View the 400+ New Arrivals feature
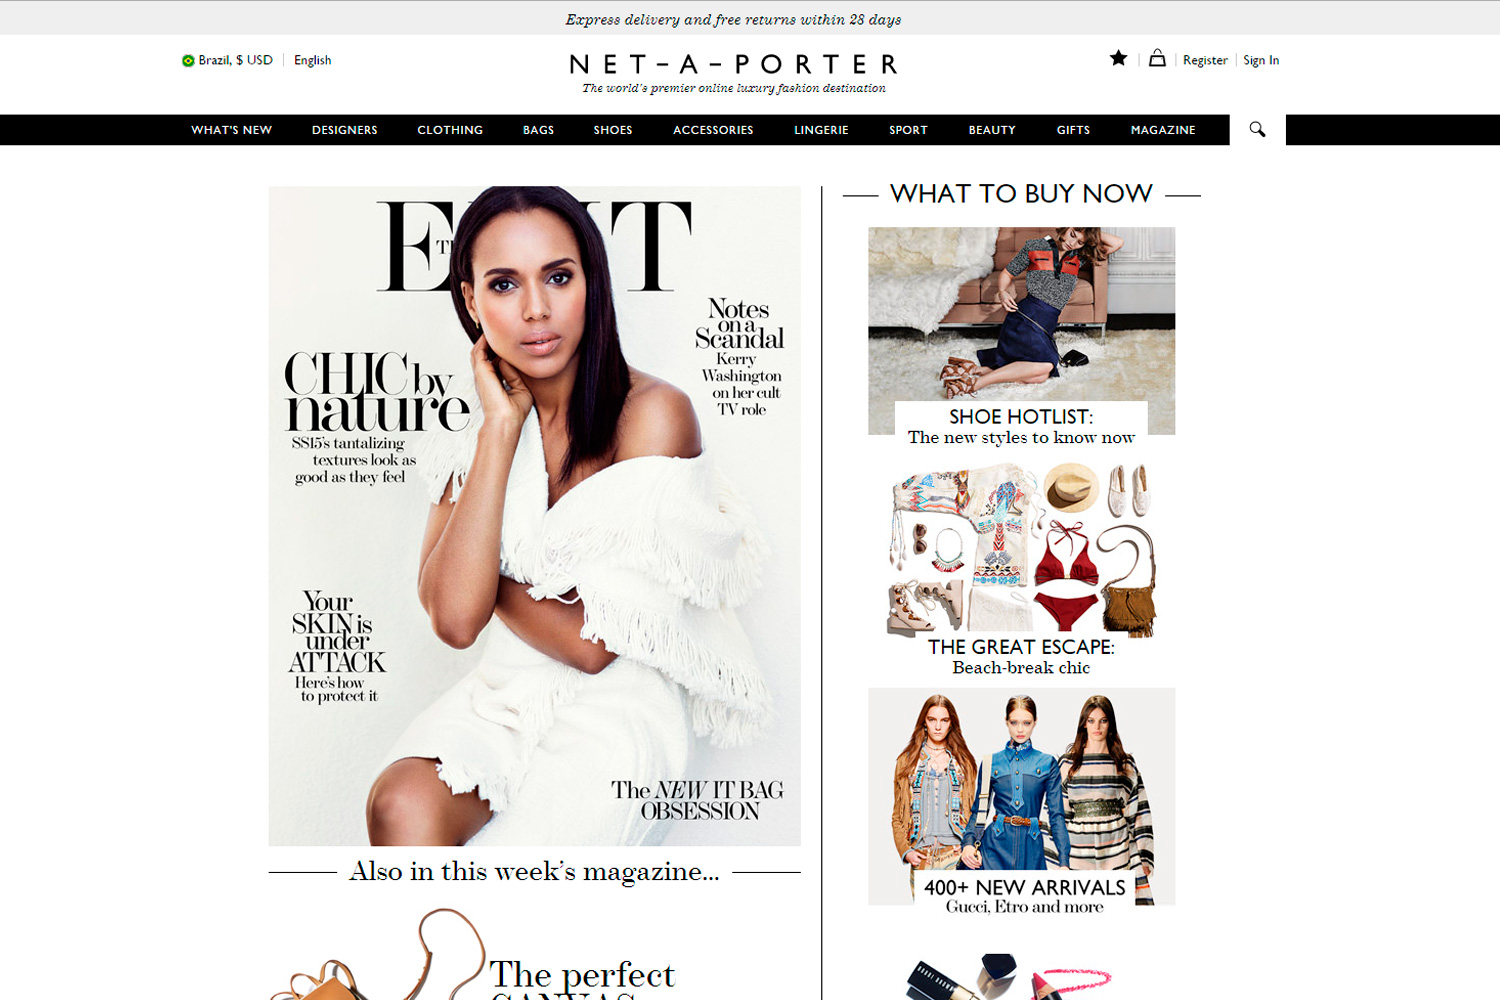Screen dimensions: 1500x1000 tap(1021, 796)
